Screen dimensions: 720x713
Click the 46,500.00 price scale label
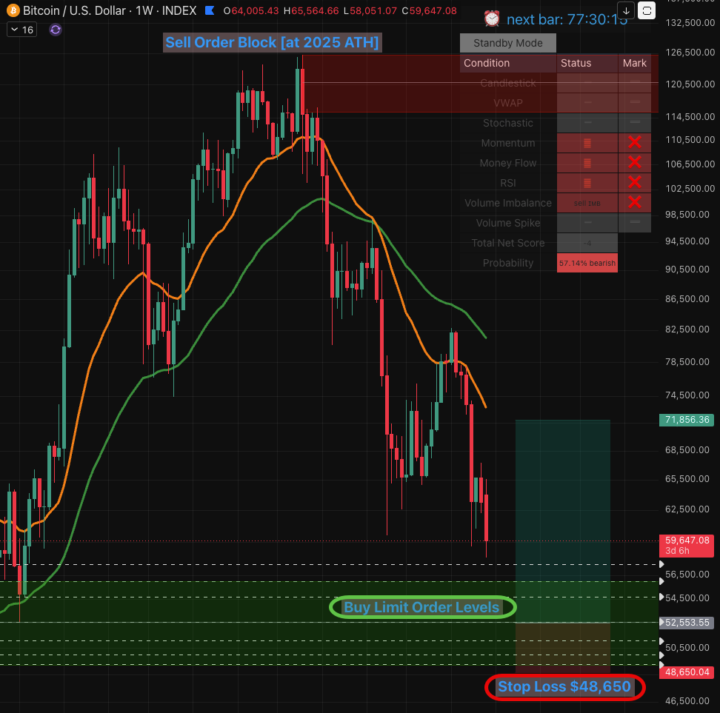point(687,701)
